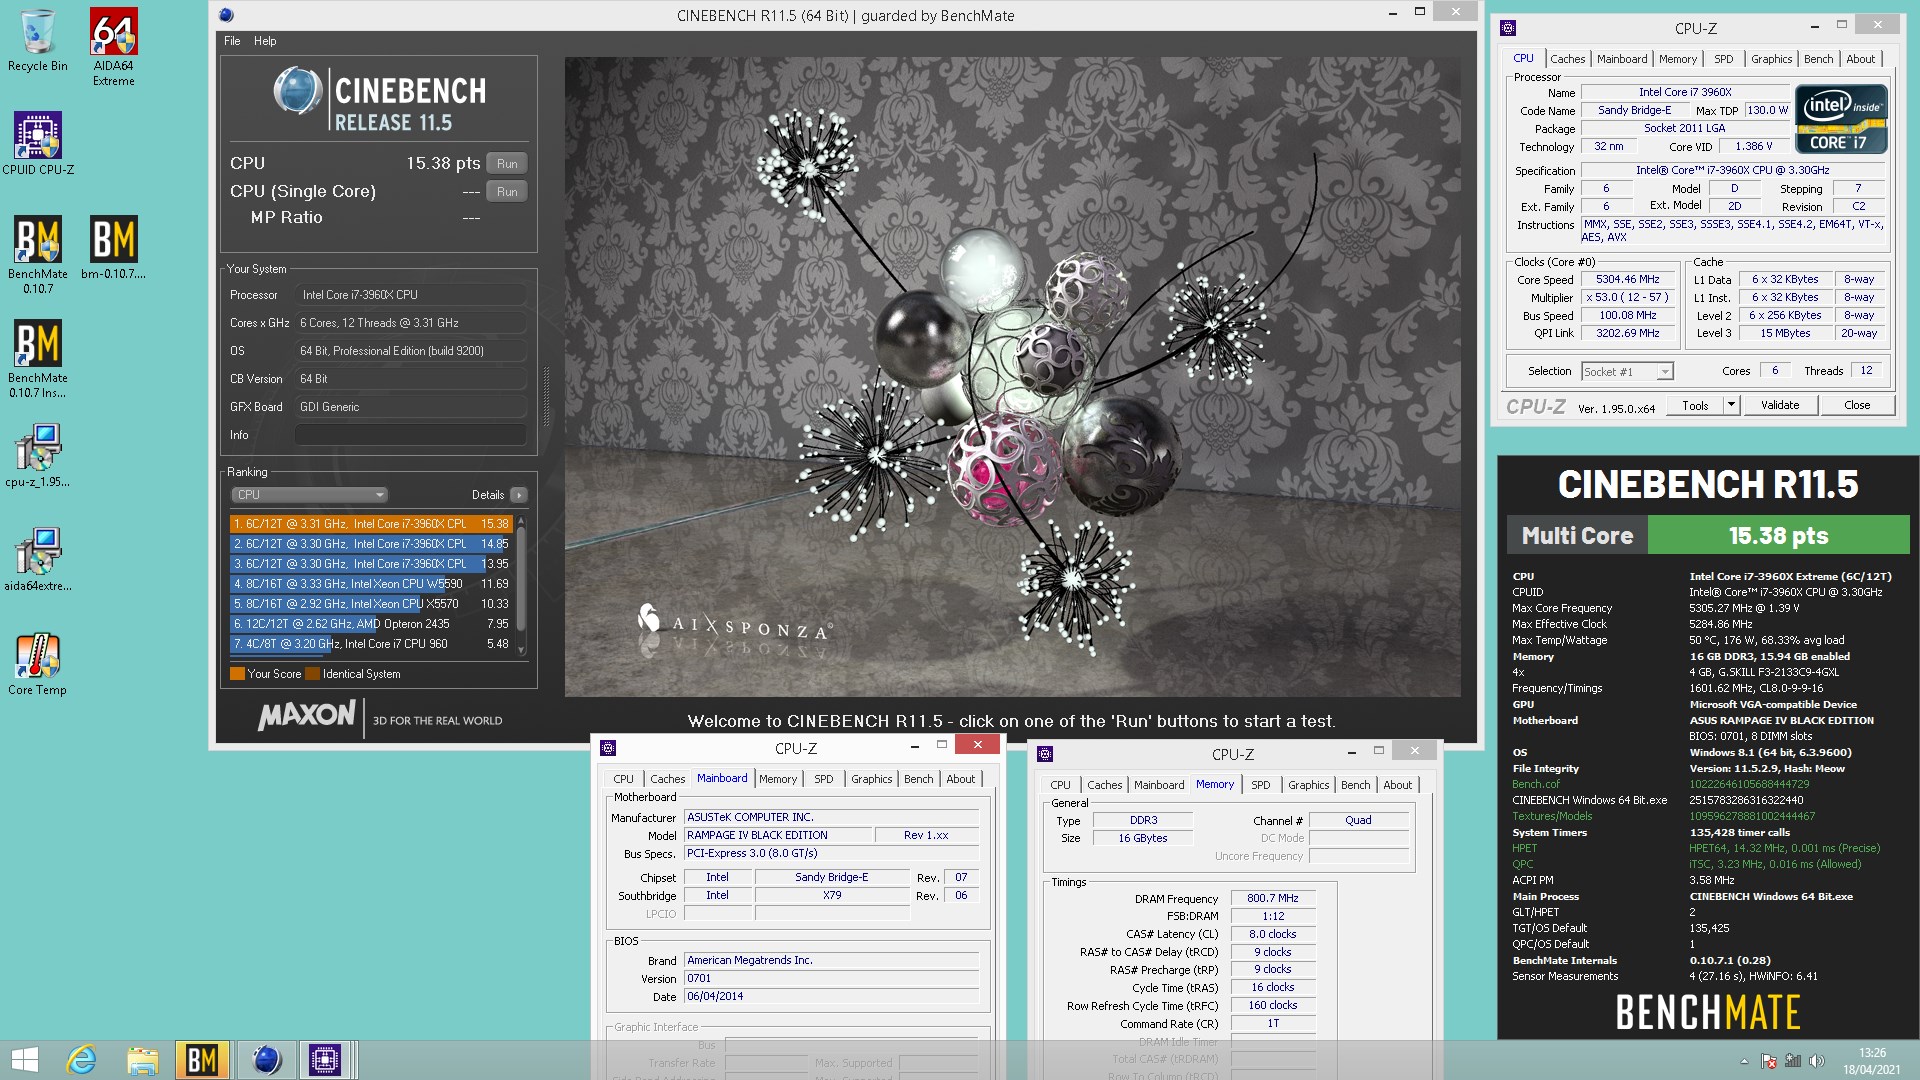Switch to Cinebench in the taskbar
The image size is (1920, 1080).
[x=265, y=1060]
